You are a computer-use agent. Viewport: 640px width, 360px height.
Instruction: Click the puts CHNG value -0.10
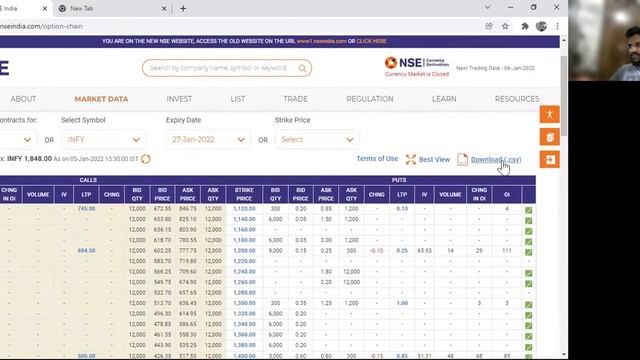376,251
